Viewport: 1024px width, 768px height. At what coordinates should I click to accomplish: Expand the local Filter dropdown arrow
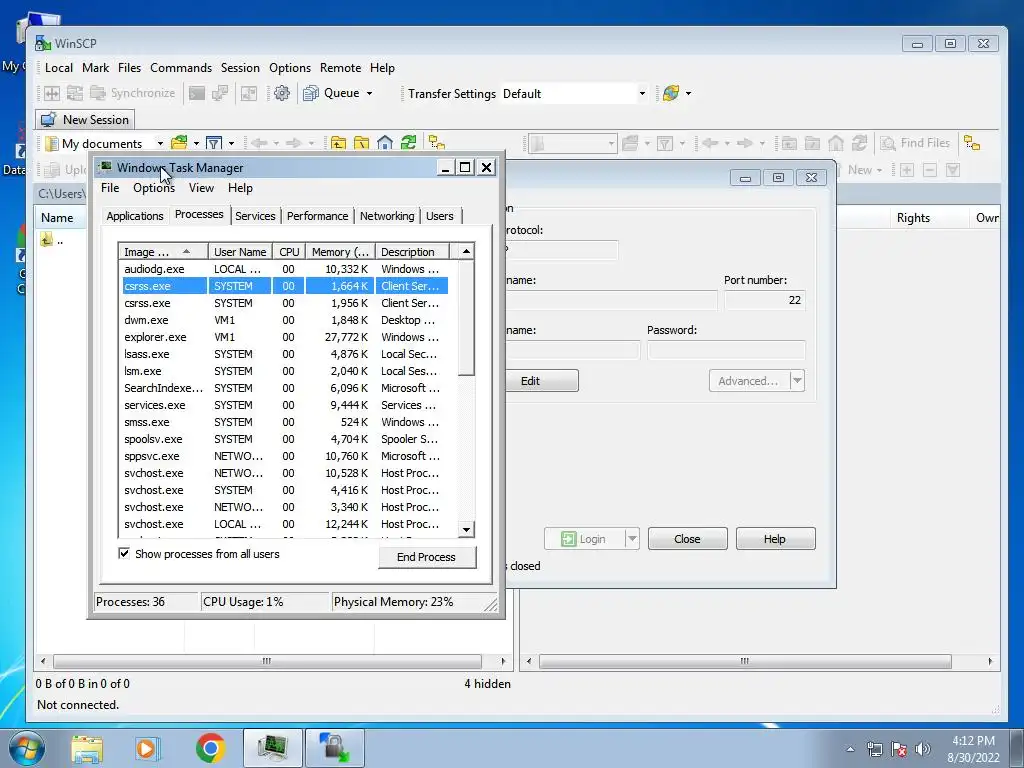231,143
